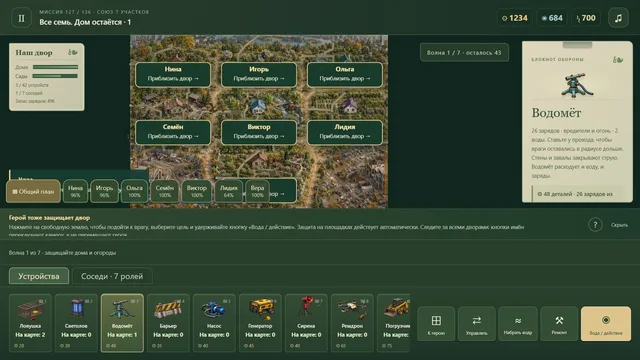Select the Генератор generator device card
This screenshot has width=640, height=360.
click(x=260, y=322)
